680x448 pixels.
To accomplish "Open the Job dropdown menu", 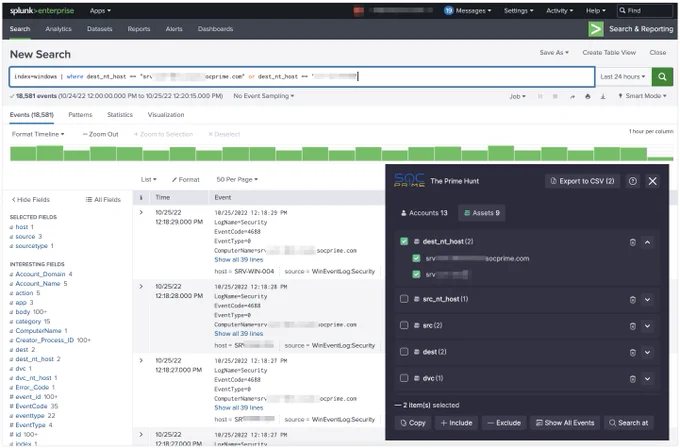I will pyautogui.click(x=517, y=96).
